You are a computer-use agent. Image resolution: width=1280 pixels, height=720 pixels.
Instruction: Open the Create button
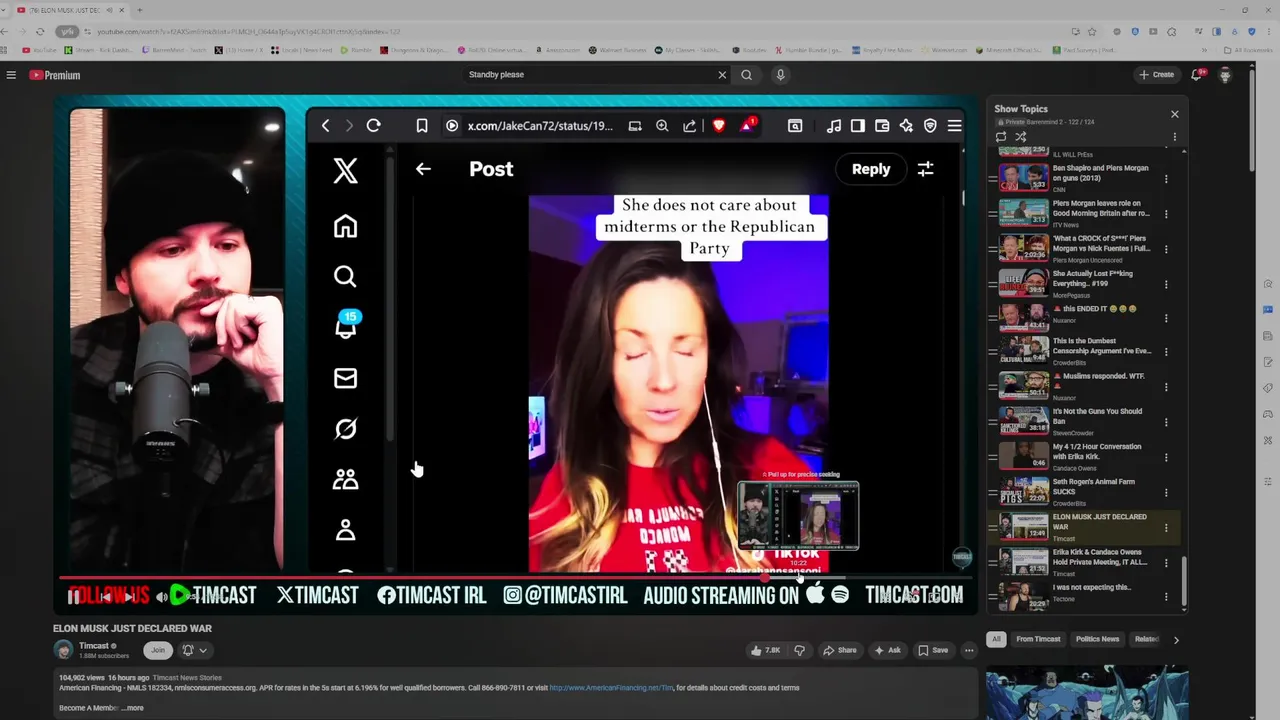(x=1156, y=75)
